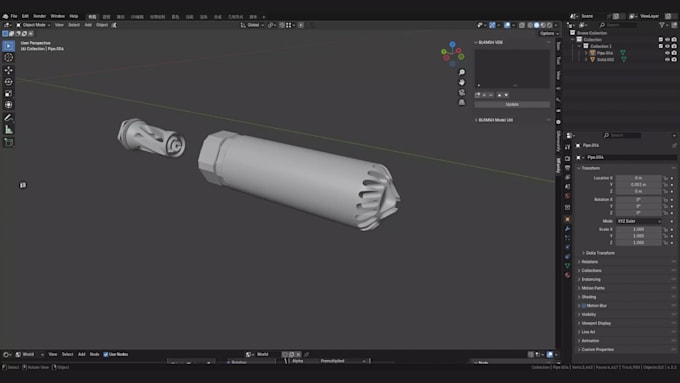Select the Cursor tool
This screenshot has width=680, height=383.
click(x=8, y=57)
